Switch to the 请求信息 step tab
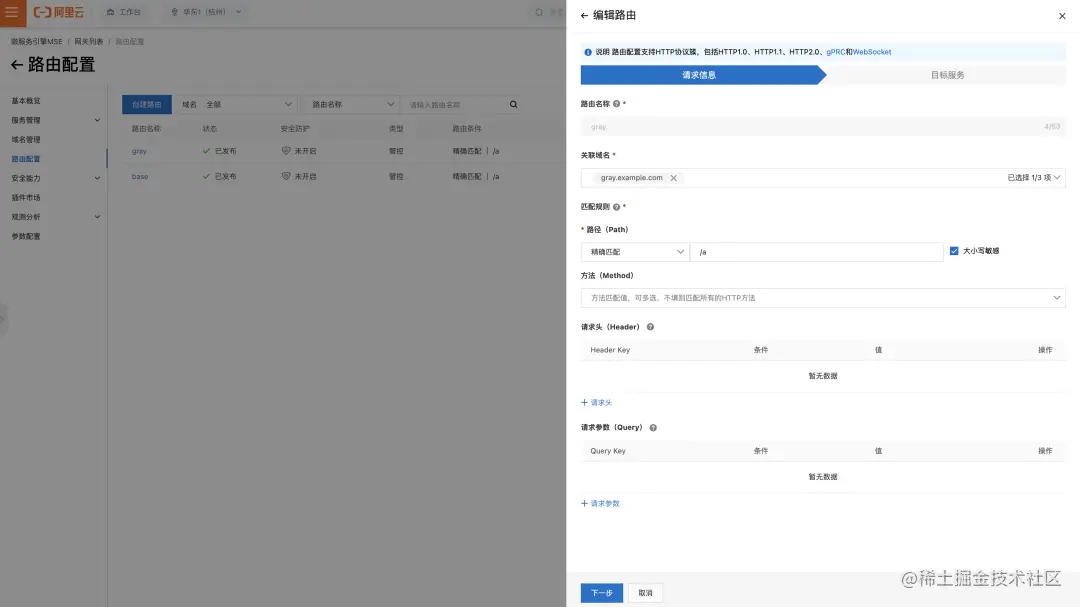 pos(700,75)
